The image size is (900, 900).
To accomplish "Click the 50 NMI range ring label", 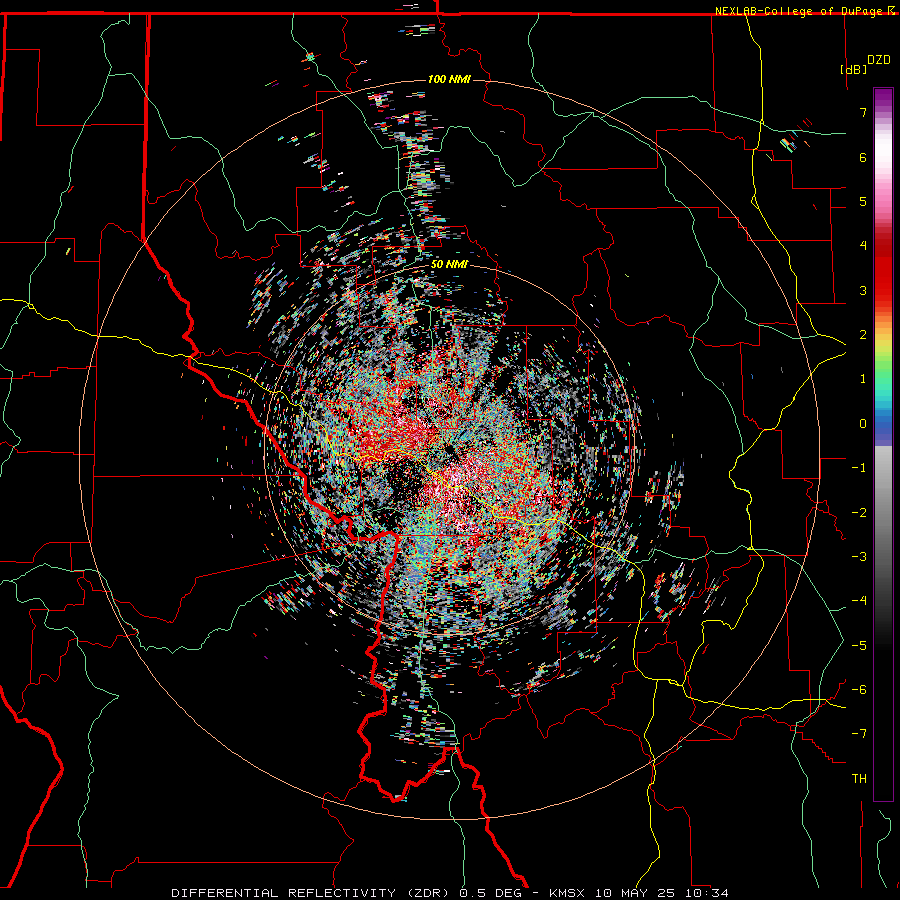I will (x=449, y=265).
